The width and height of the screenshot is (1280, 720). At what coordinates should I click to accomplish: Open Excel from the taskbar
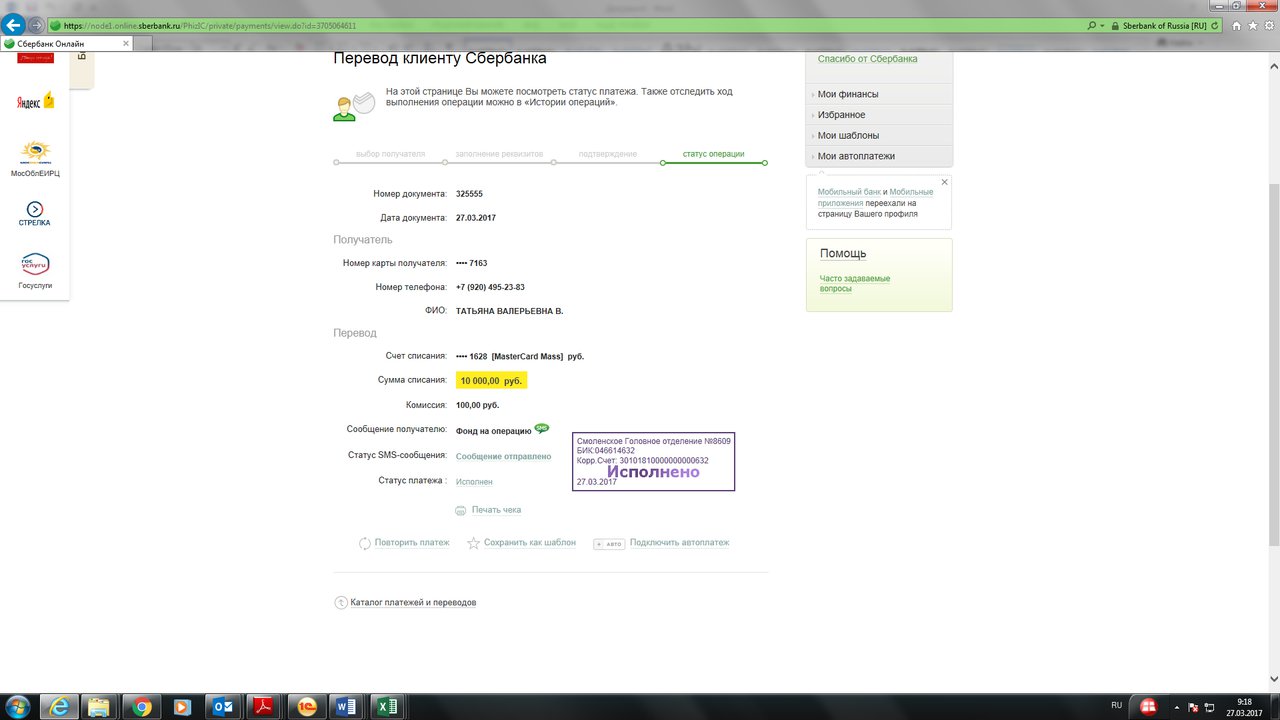pos(387,707)
